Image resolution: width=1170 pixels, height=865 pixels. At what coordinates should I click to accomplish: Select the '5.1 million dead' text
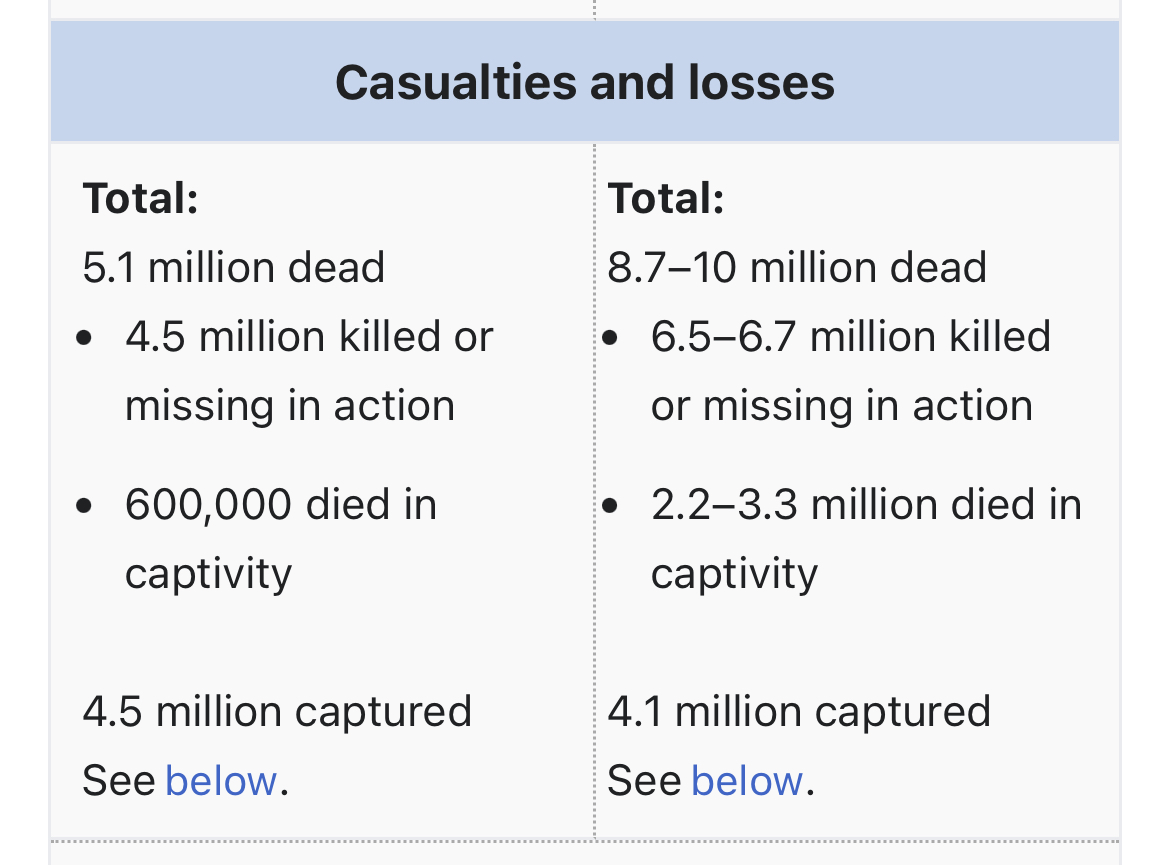tap(234, 267)
